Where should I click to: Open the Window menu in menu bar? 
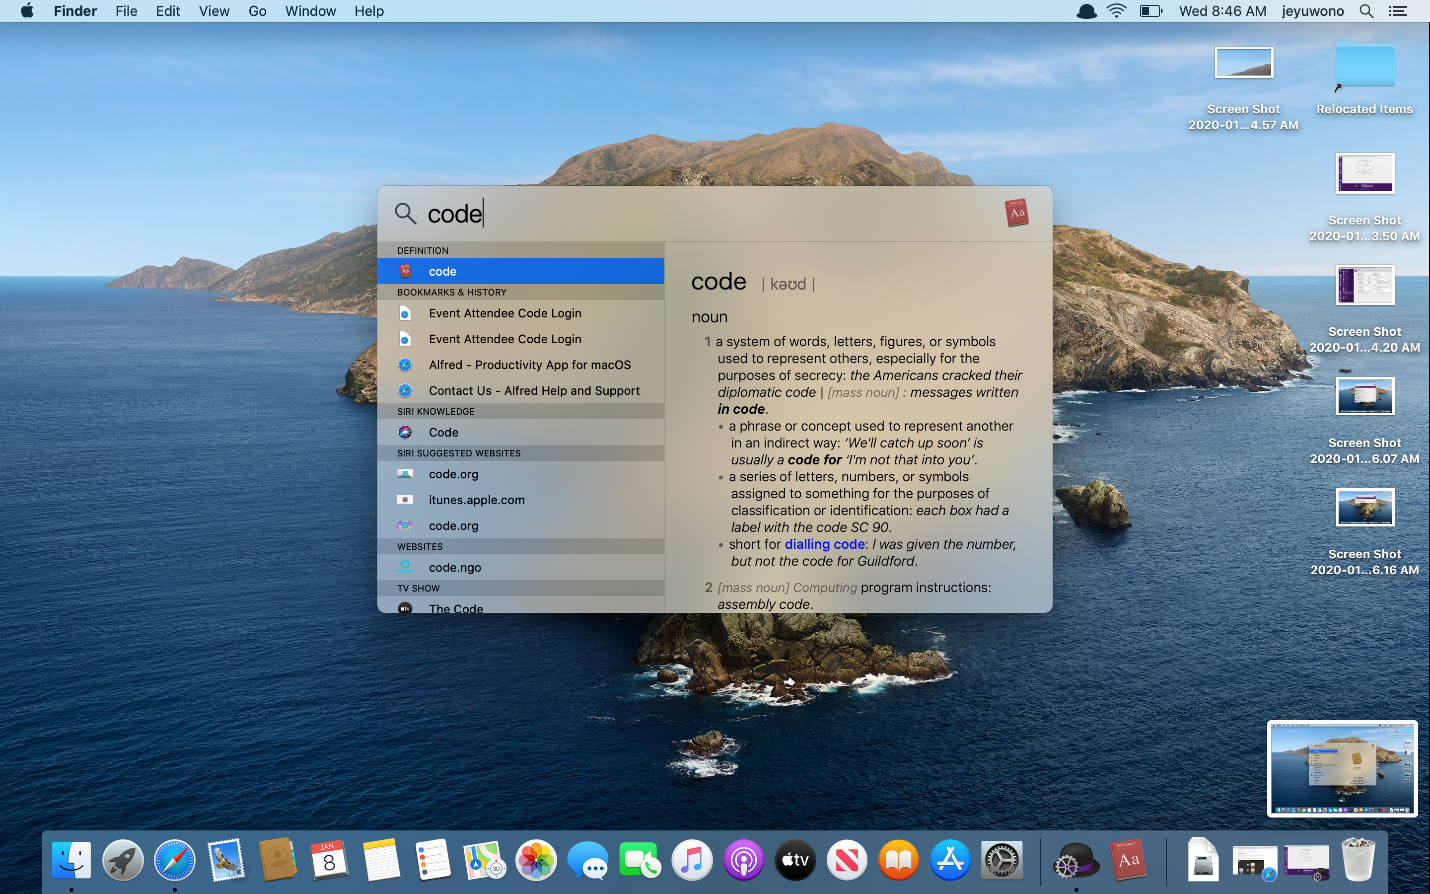click(310, 11)
